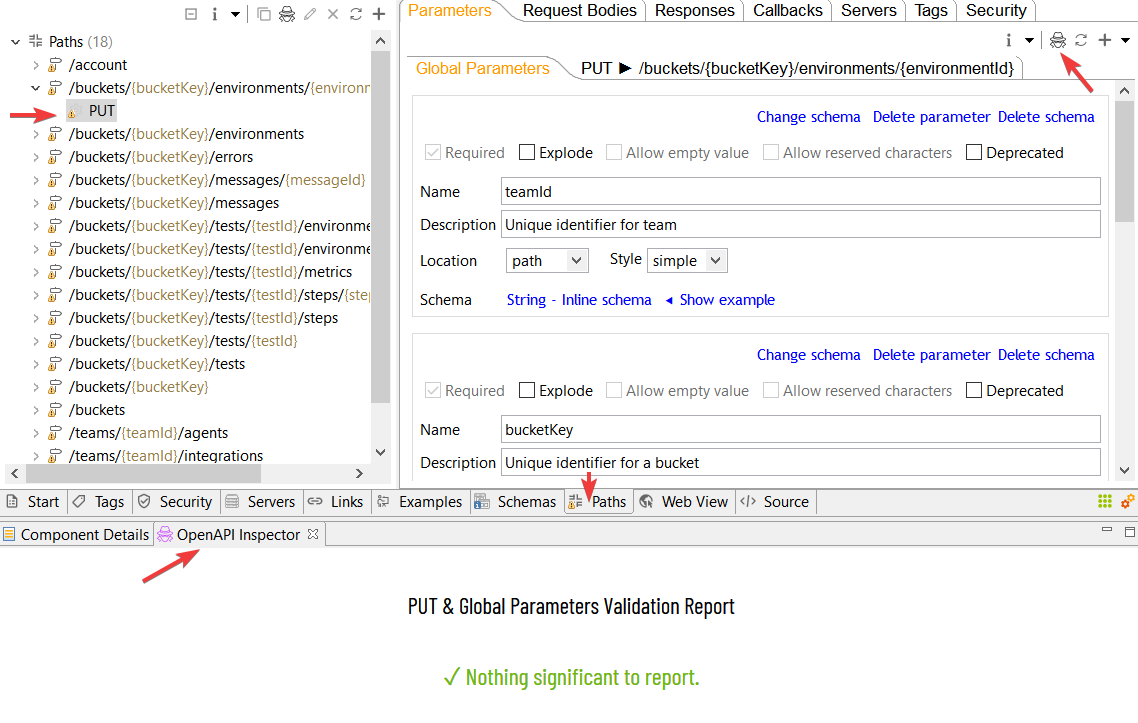This screenshot has height=723, width=1138.
Task: Switch to the Responses tab
Action: [x=695, y=10]
